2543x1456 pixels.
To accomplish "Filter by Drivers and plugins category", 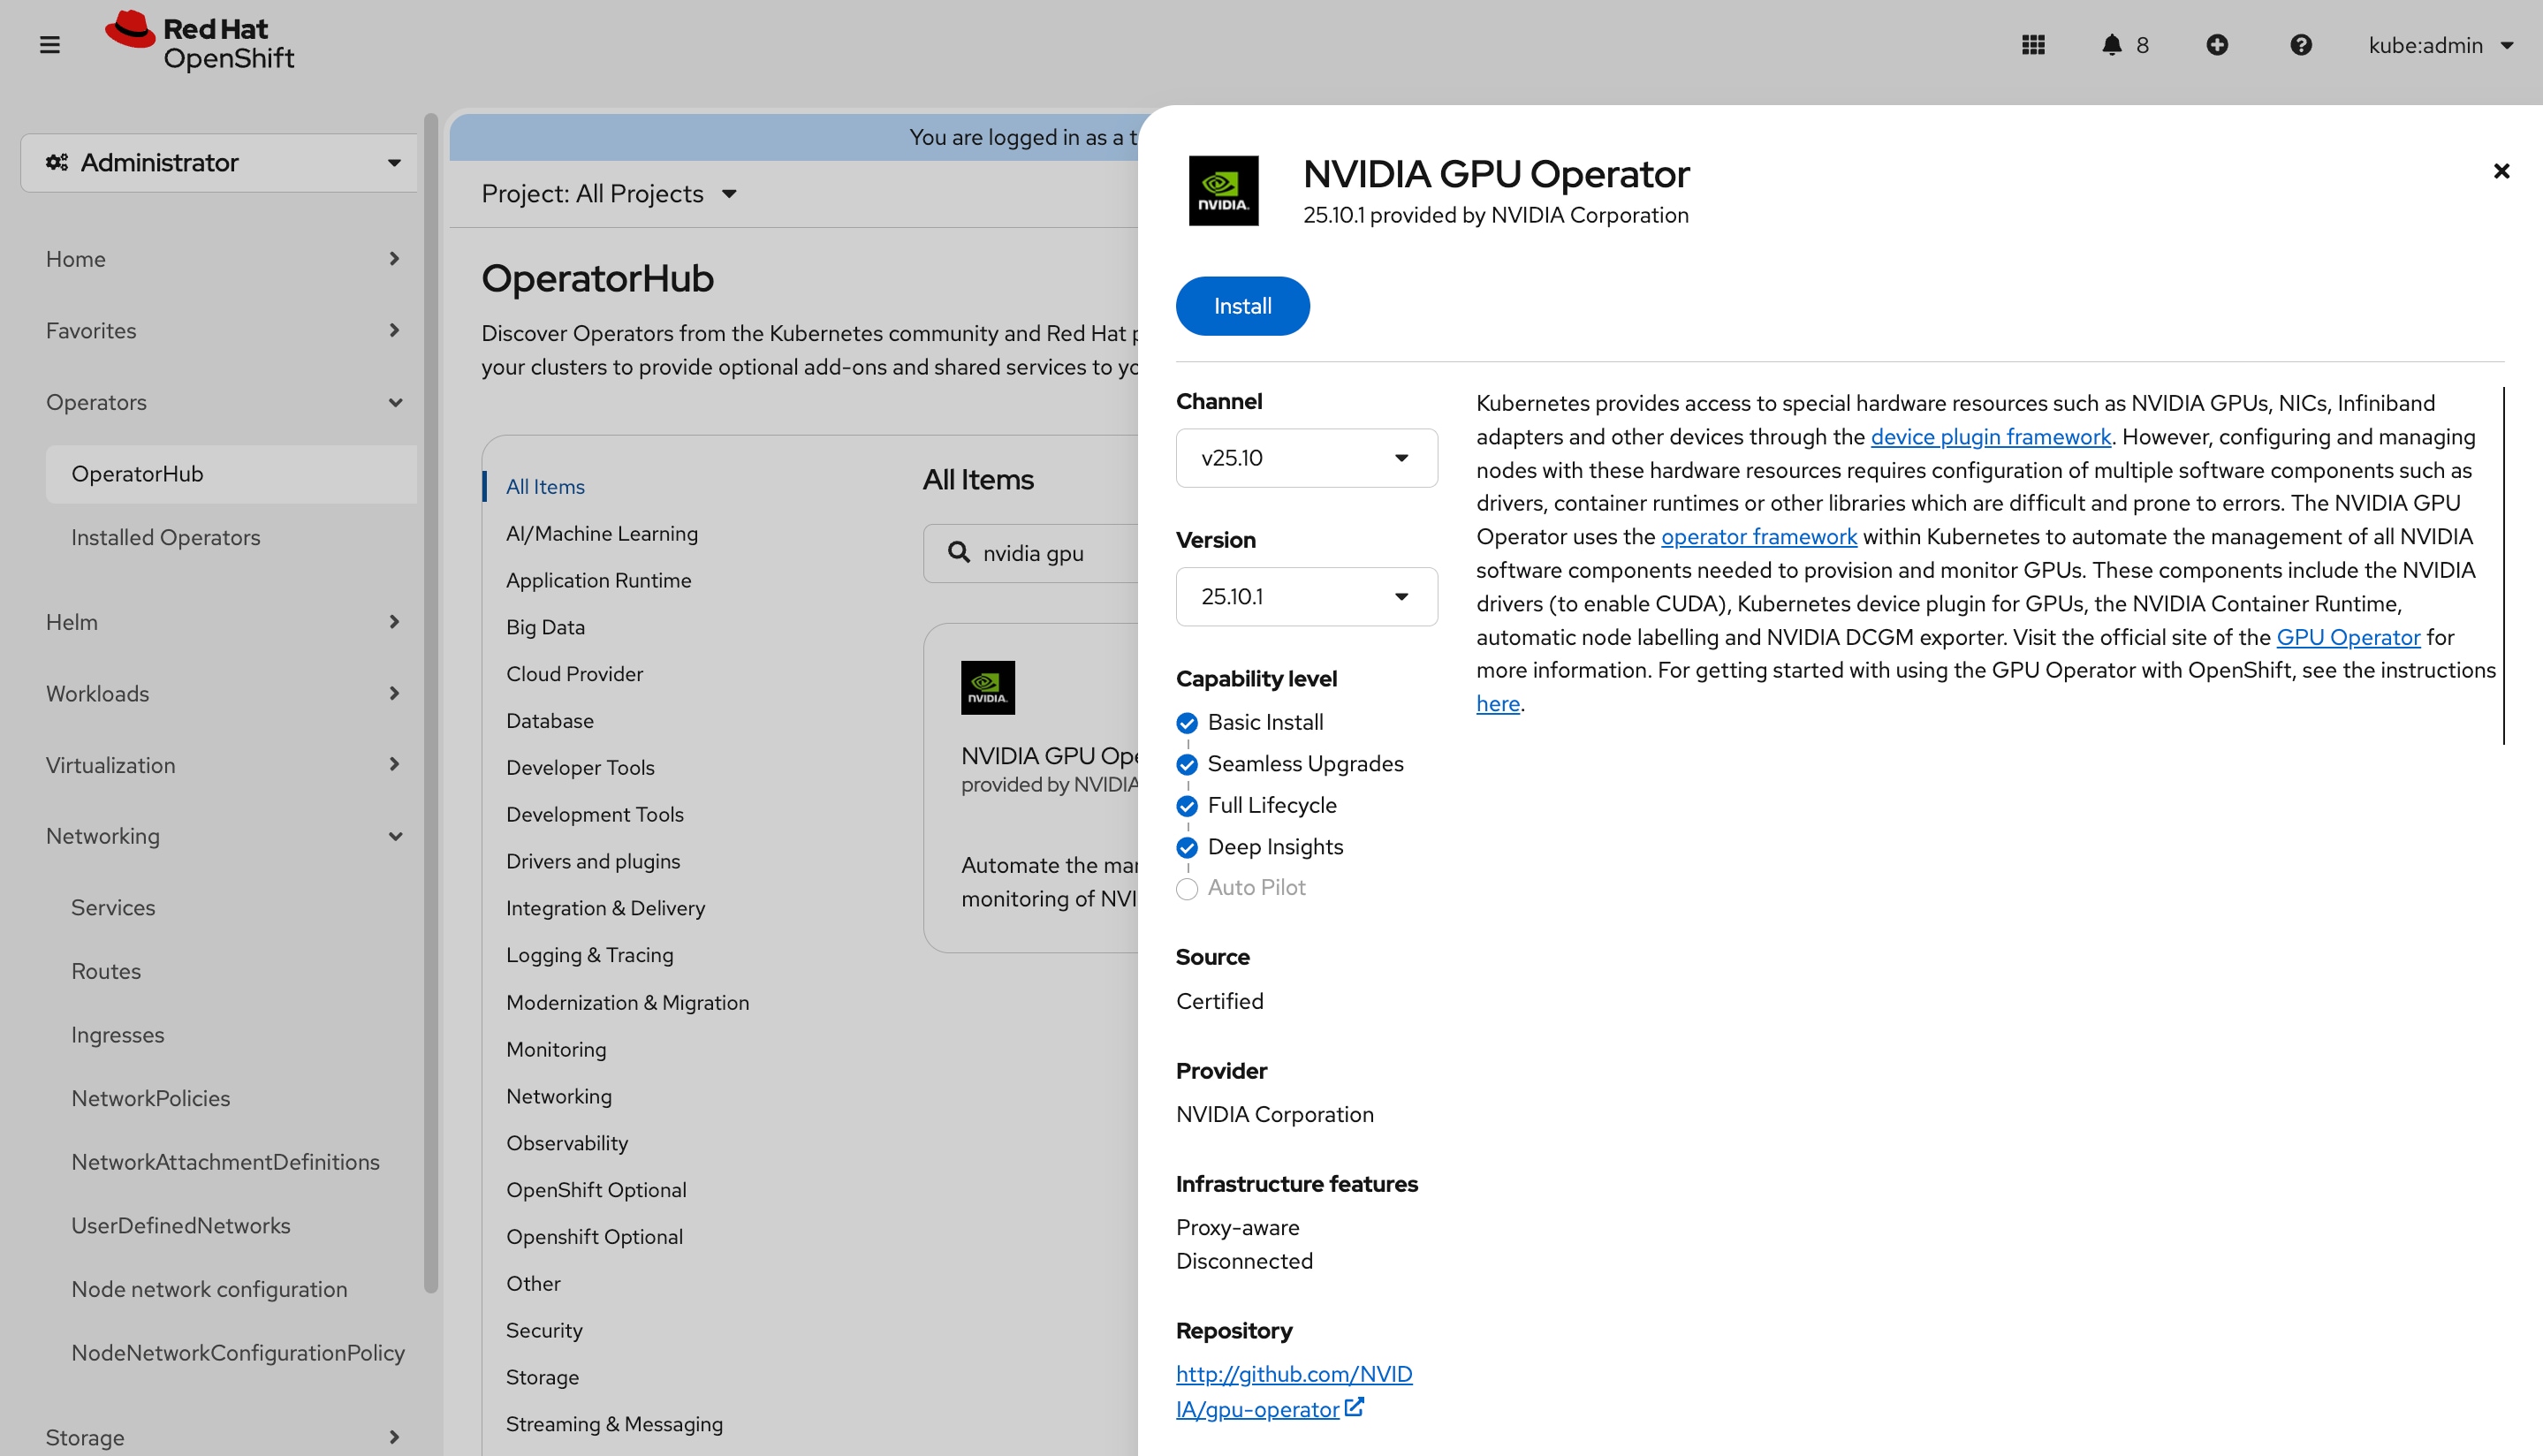I will click(593, 861).
